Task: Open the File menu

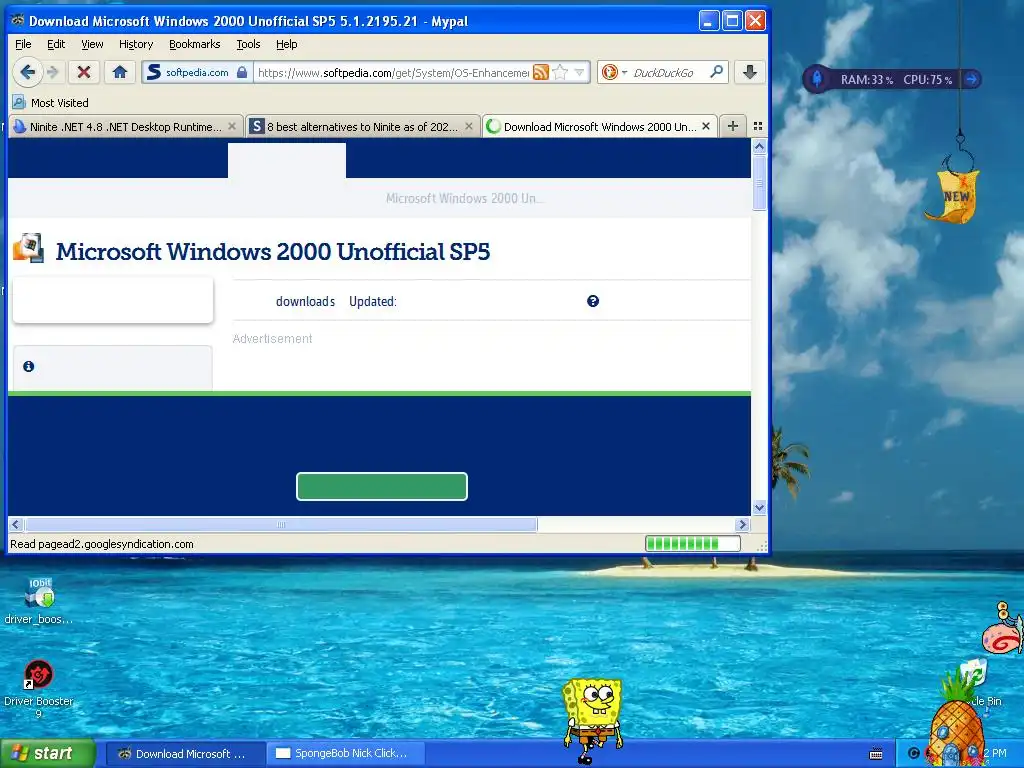Action: [x=23, y=44]
